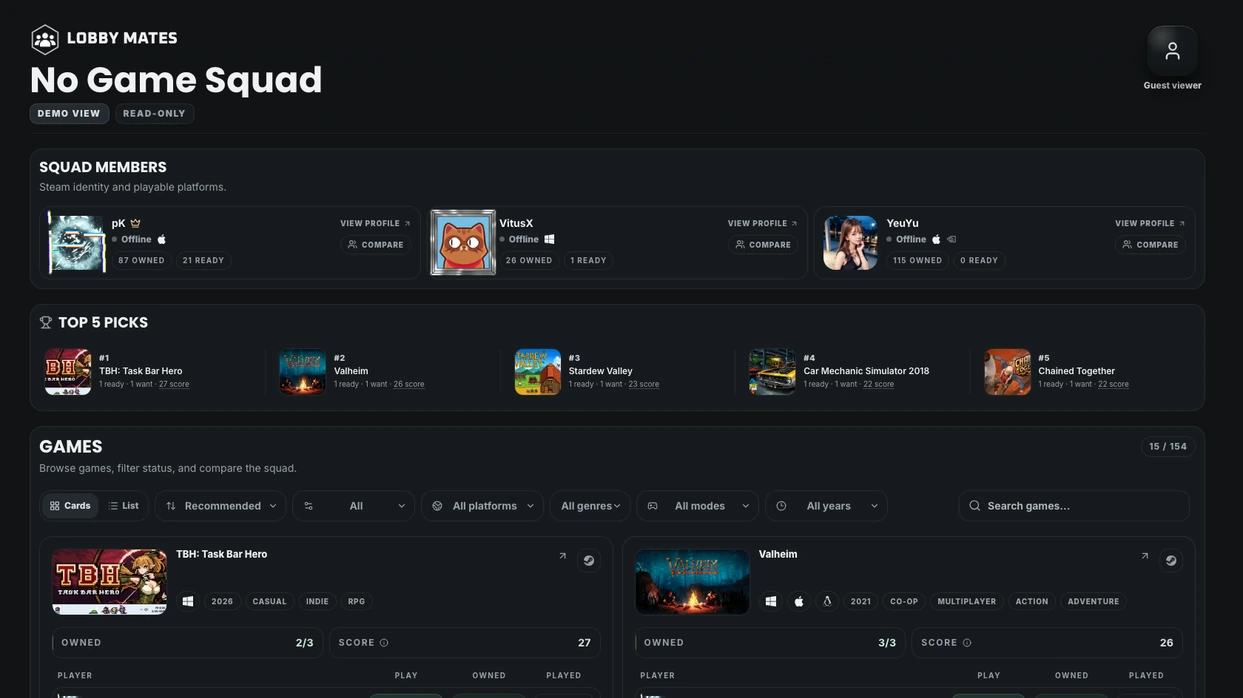Click the Steam Deck icon in YeuYu's card
This screenshot has height=698, width=1243.
tap(952, 239)
